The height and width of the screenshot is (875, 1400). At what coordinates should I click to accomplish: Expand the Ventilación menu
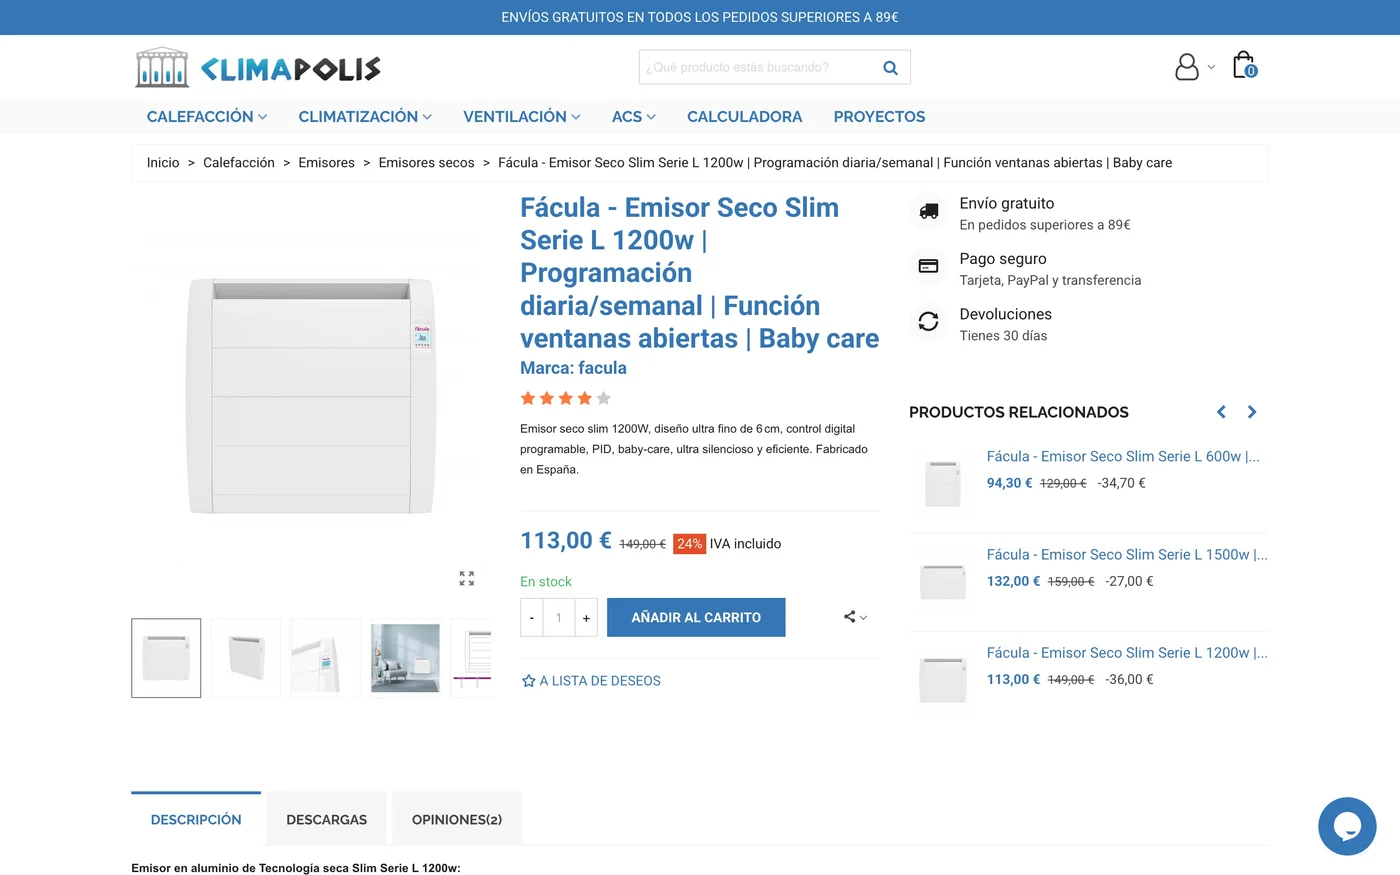(522, 117)
